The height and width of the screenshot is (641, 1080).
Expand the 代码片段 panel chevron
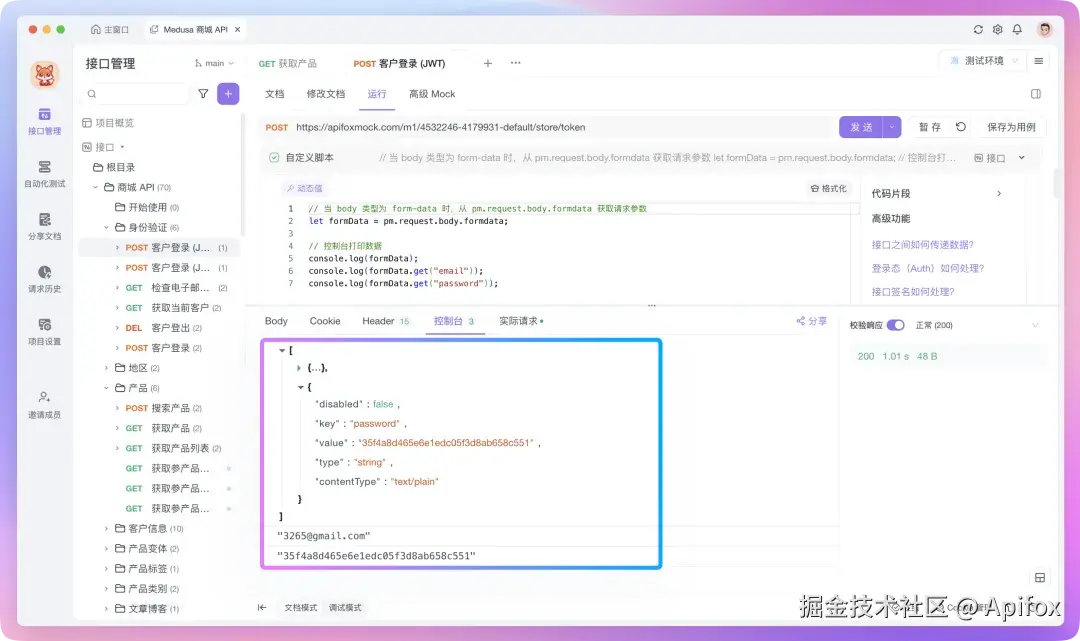[x=999, y=193]
